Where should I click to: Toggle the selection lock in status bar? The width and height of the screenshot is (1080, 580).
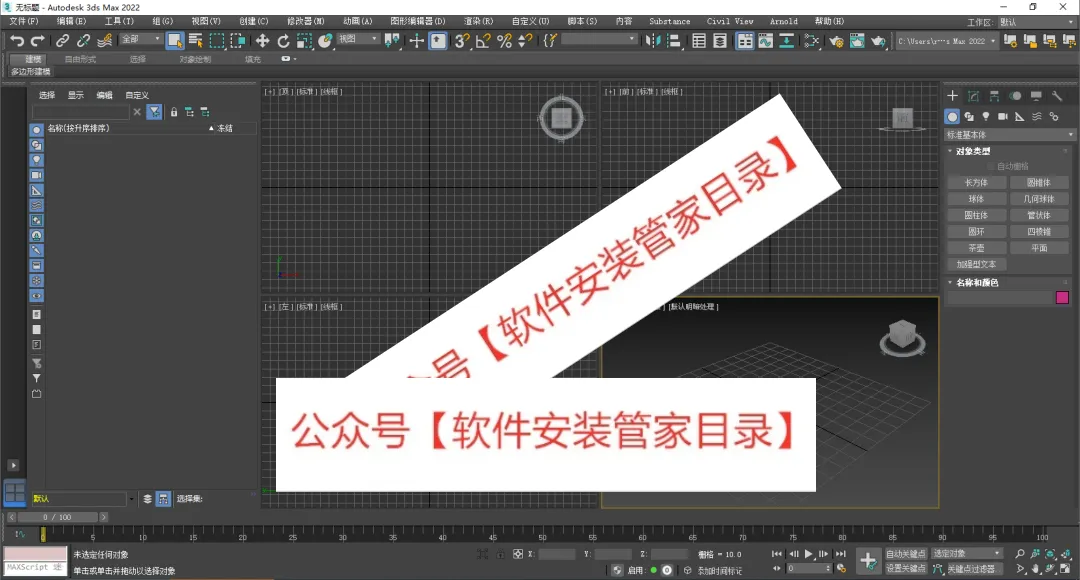tap(501, 554)
